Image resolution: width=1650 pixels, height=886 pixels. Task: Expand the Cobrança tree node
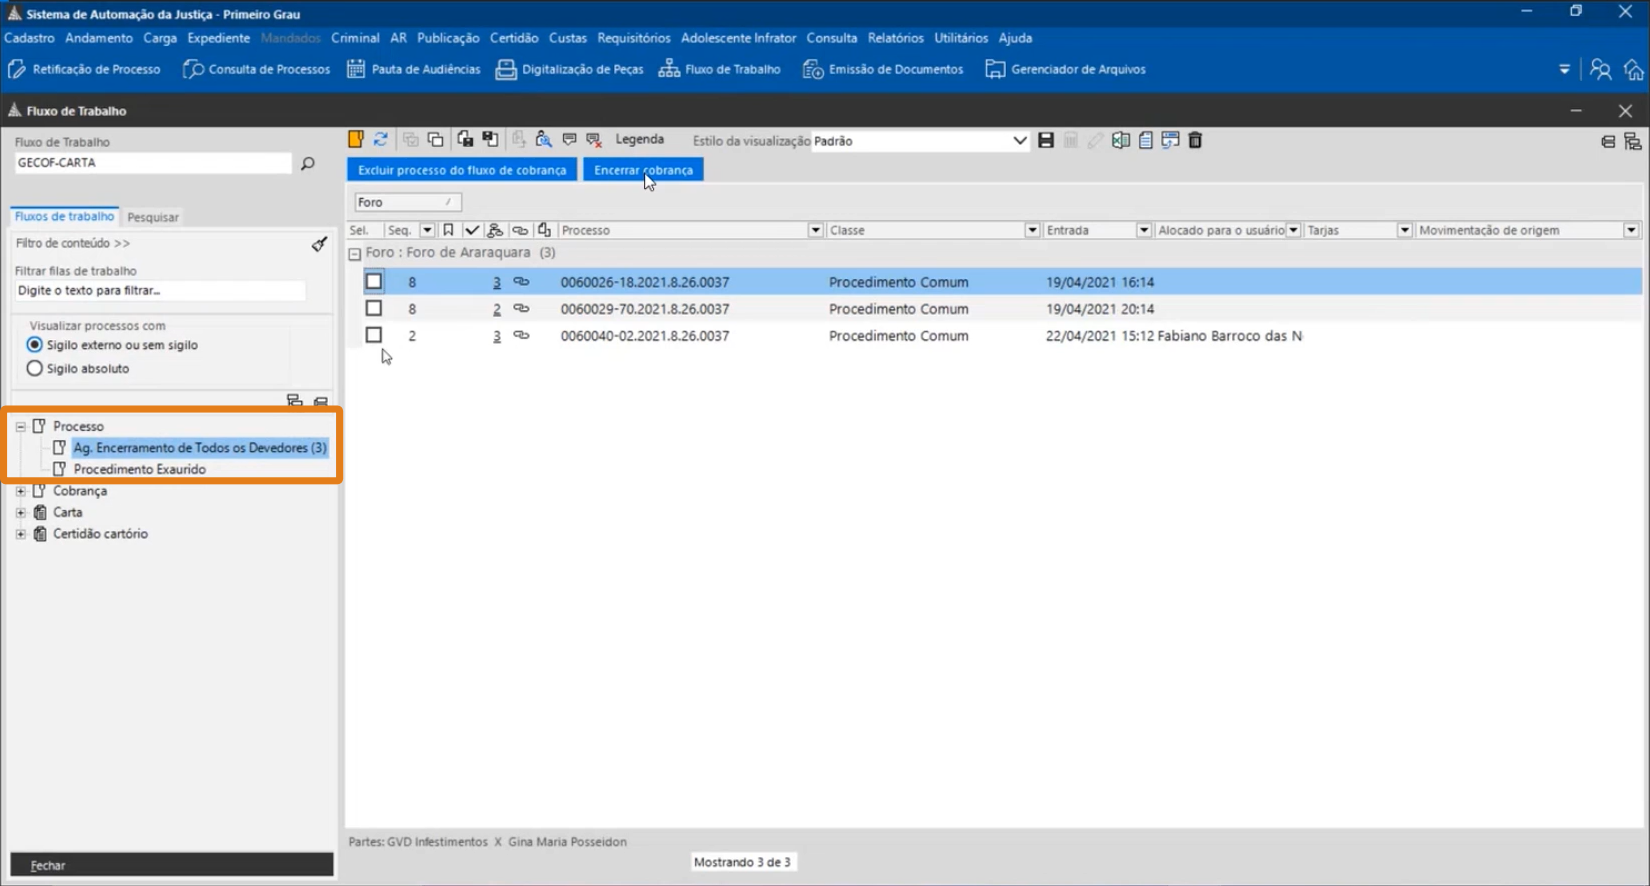tap(20, 491)
